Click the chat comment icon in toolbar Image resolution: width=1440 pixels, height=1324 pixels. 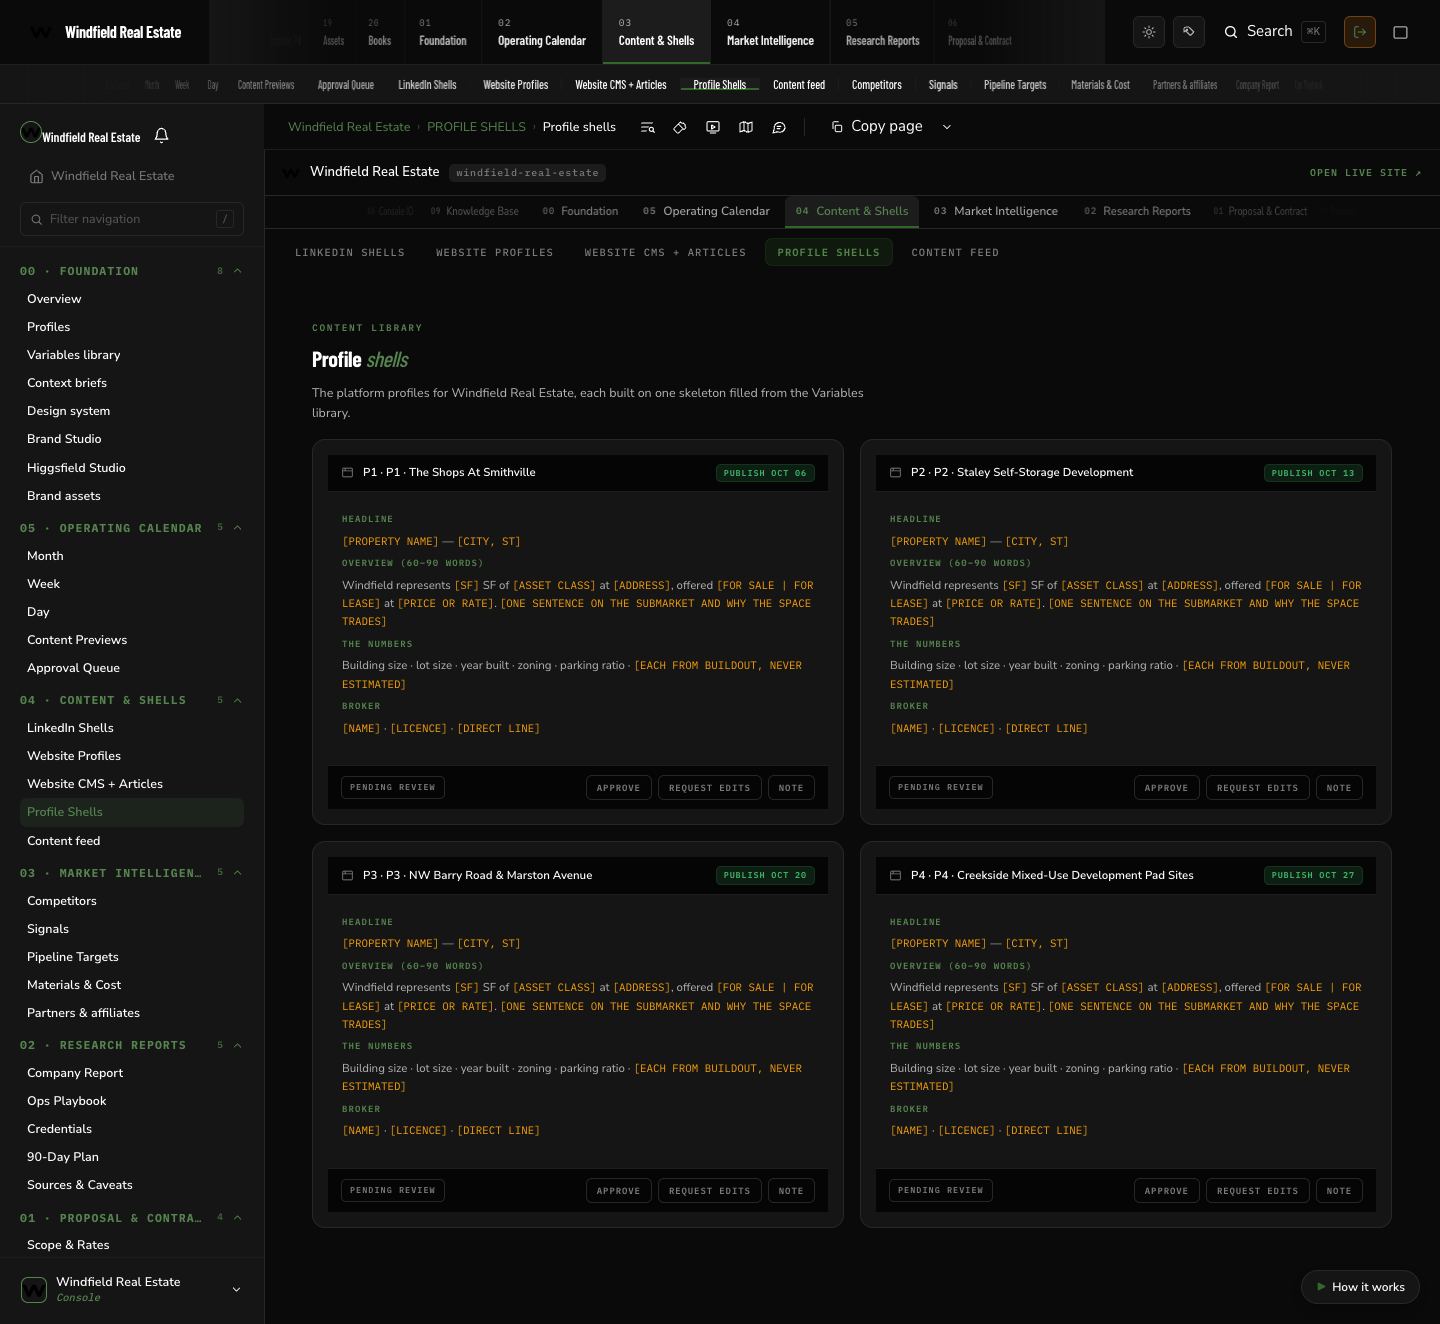[779, 127]
